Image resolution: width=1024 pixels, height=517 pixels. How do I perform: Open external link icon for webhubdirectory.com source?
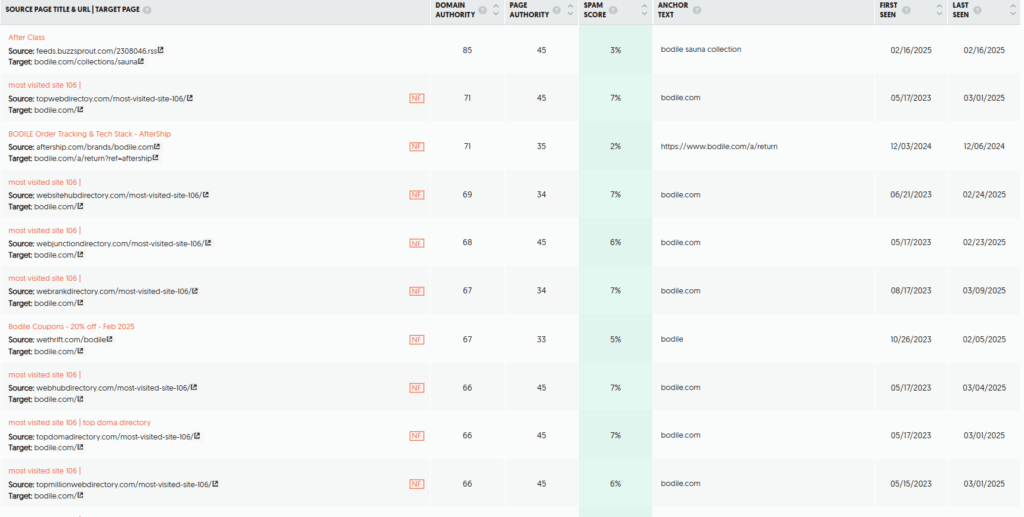coord(194,388)
